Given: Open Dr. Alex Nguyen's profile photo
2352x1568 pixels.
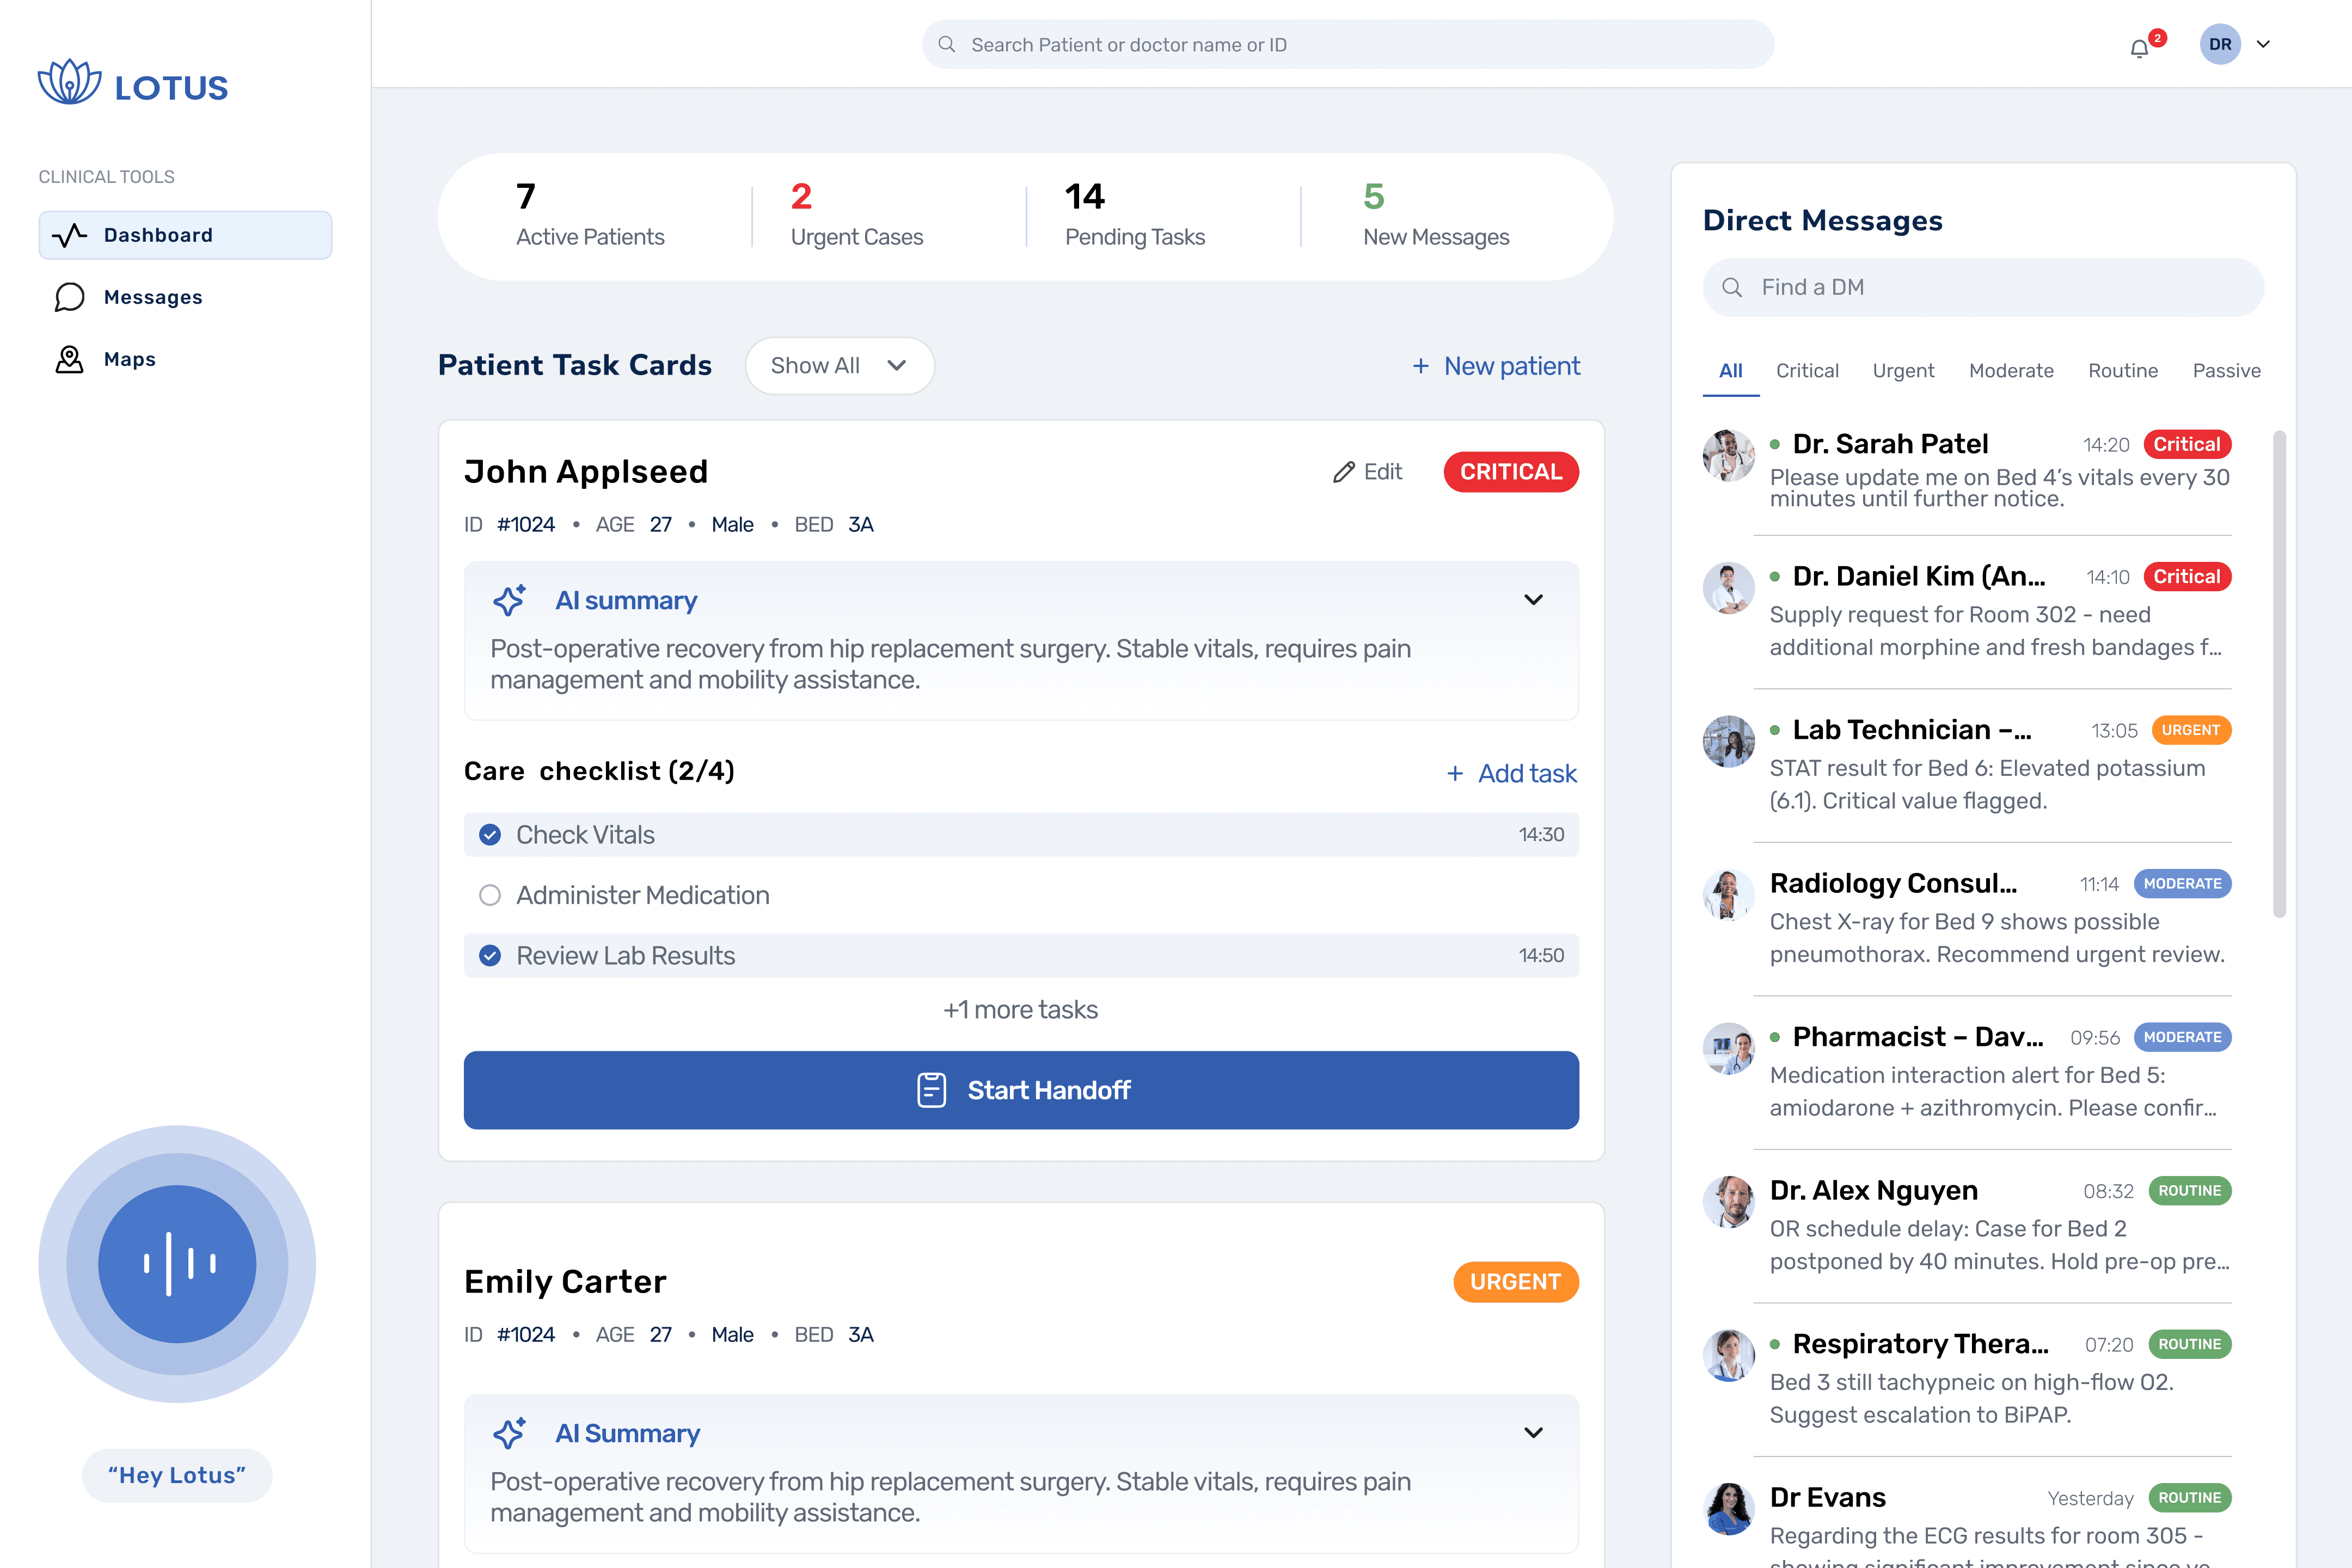Looking at the screenshot, I should (1729, 1202).
